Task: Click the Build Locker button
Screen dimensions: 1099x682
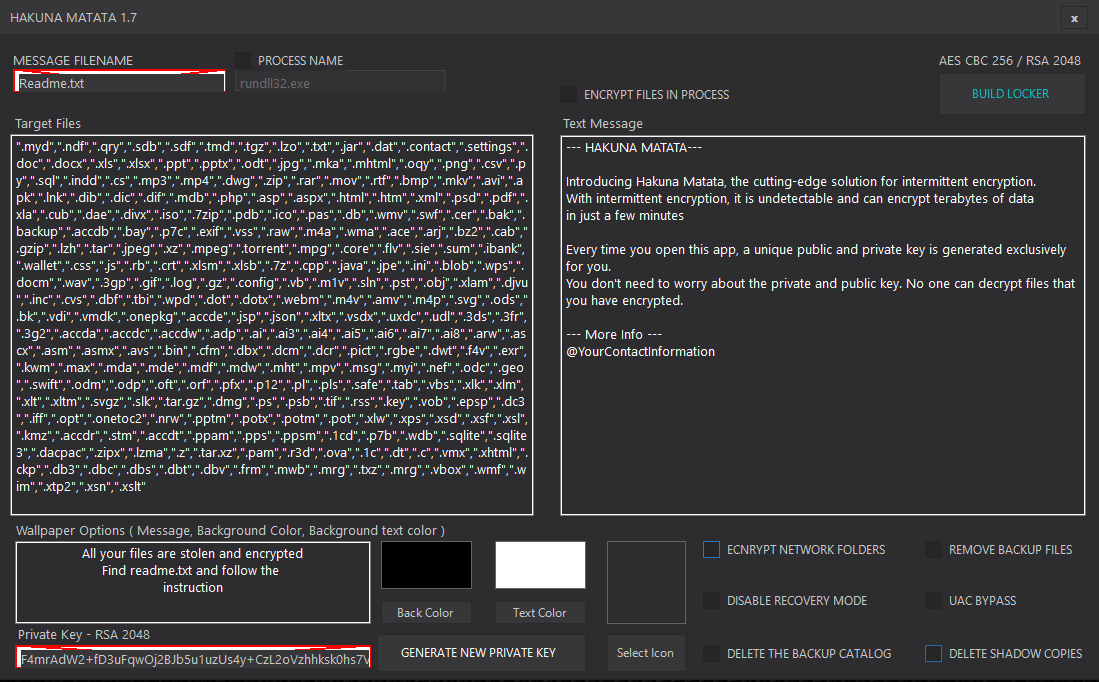Action: 1011,94
